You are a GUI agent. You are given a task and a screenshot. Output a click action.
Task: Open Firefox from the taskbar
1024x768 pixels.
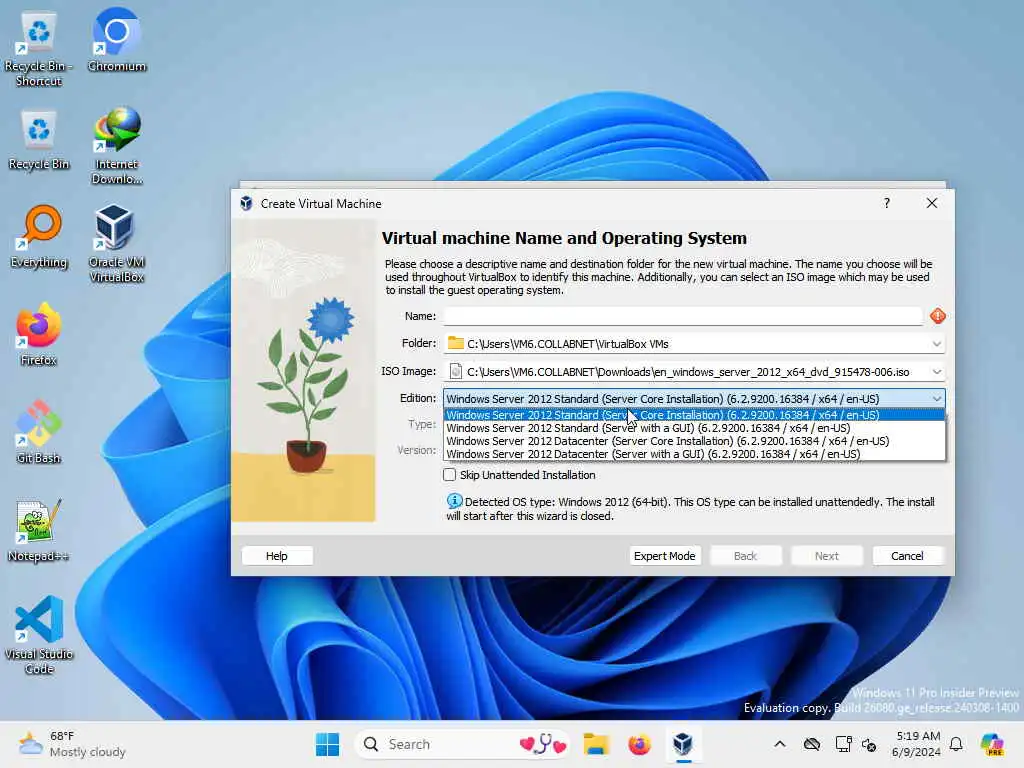click(x=639, y=744)
